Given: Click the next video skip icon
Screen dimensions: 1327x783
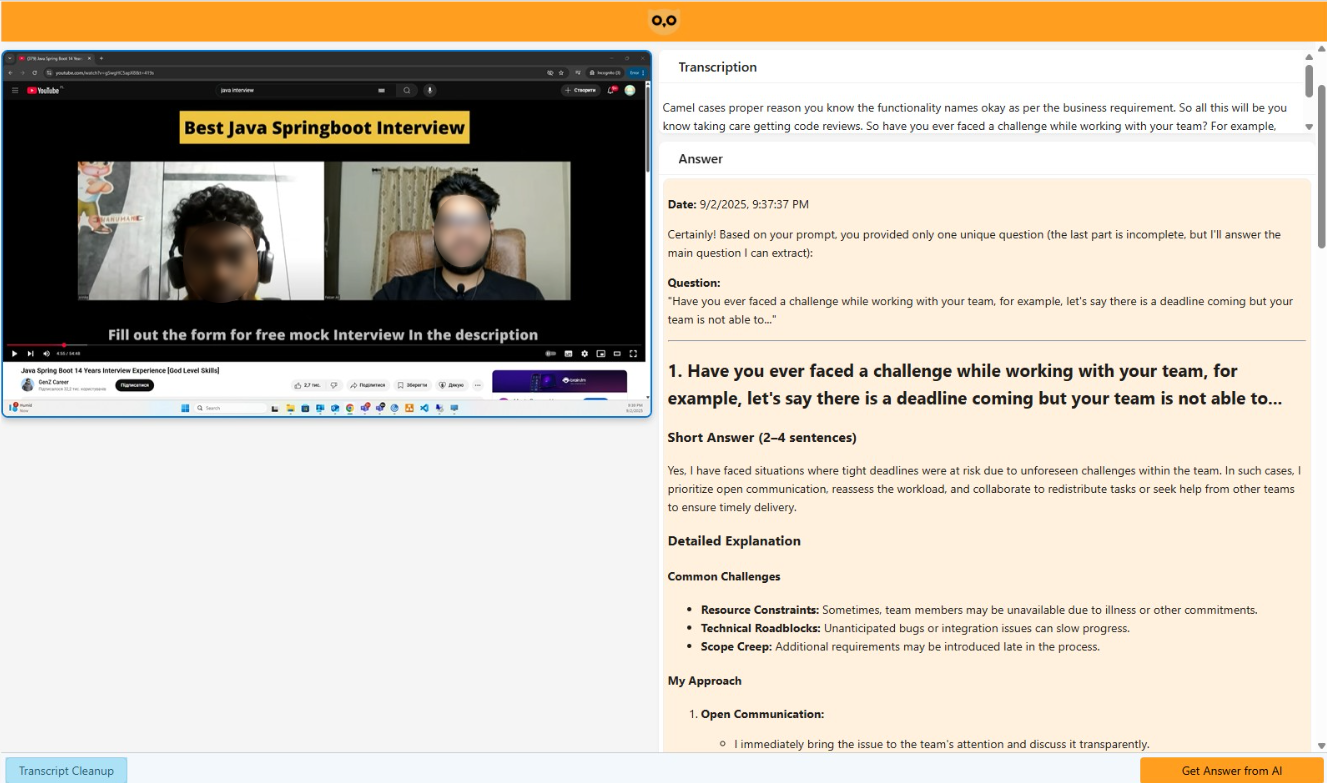Looking at the screenshot, I should click(30, 353).
